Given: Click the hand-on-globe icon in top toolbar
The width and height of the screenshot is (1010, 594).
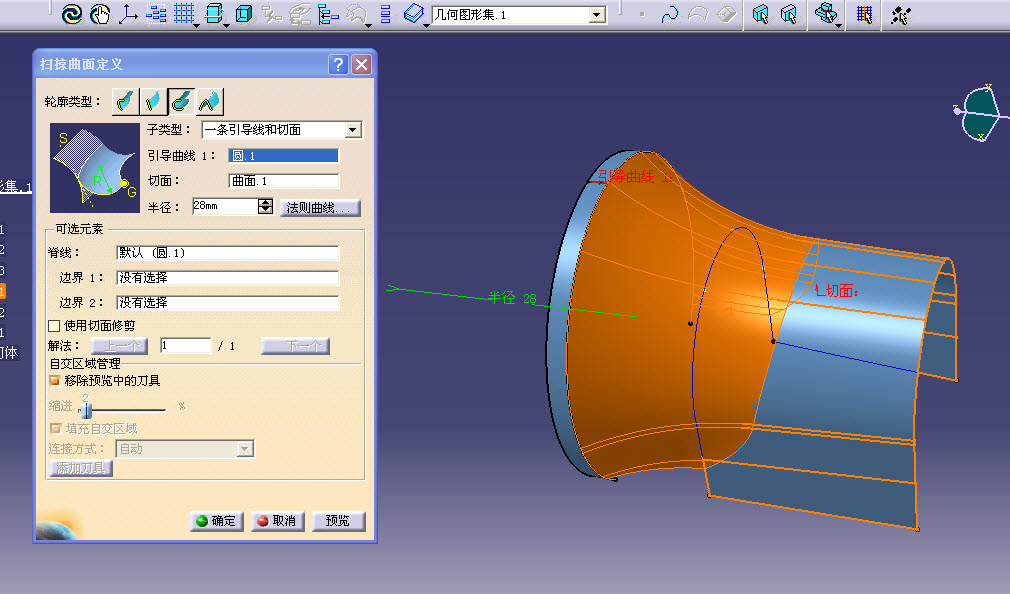Looking at the screenshot, I should coord(100,14).
